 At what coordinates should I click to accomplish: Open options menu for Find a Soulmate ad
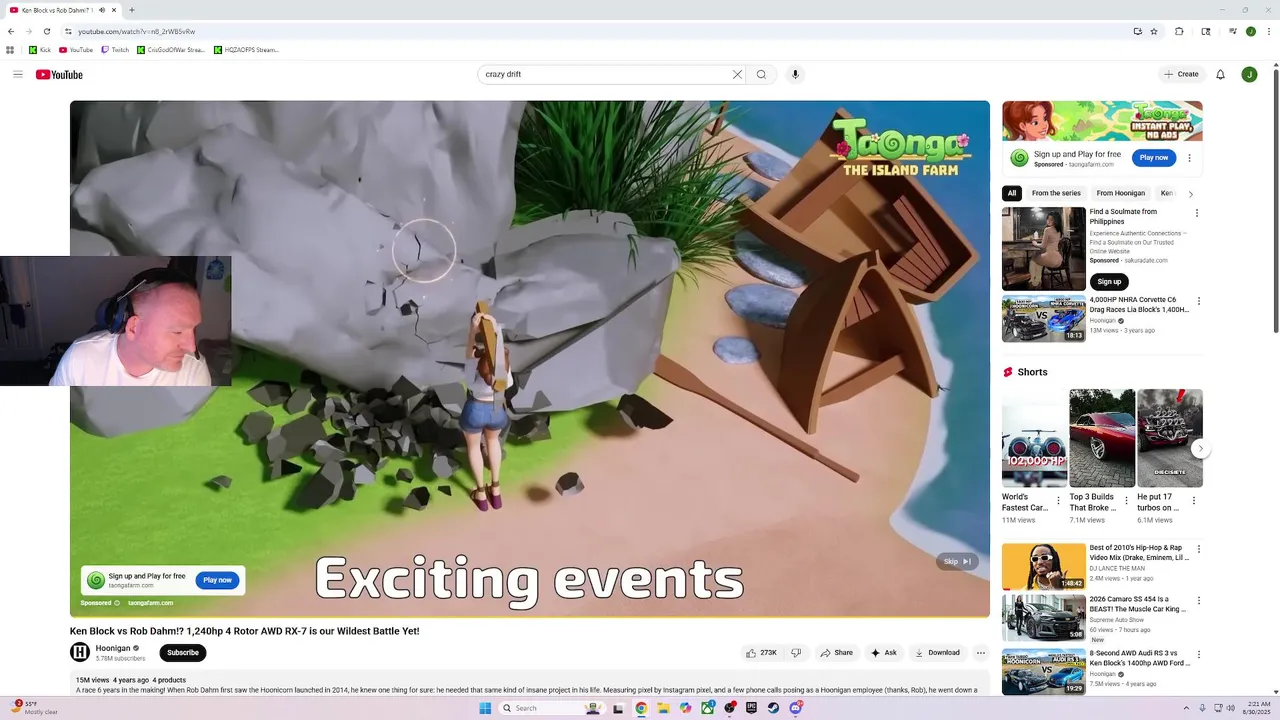tap(1197, 213)
